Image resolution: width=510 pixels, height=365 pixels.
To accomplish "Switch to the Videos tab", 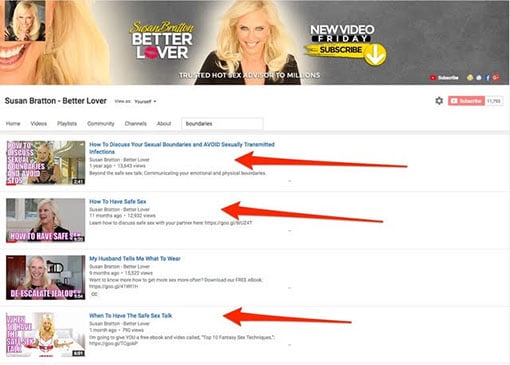I will tap(39, 124).
